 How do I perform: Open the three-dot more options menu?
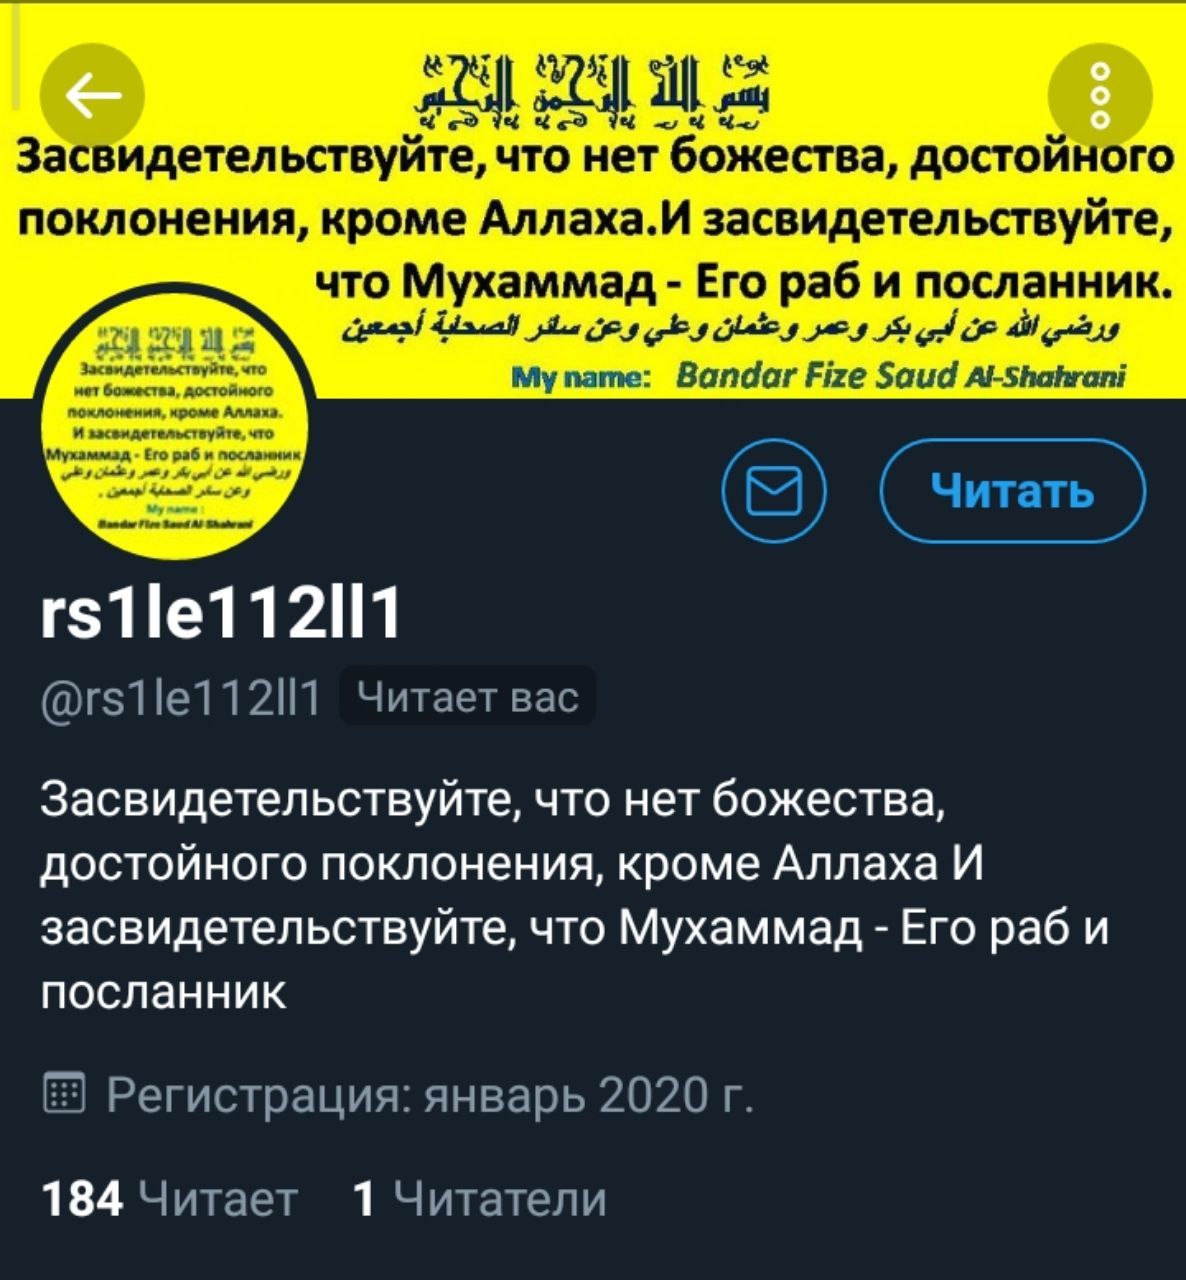coord(1100,97)
